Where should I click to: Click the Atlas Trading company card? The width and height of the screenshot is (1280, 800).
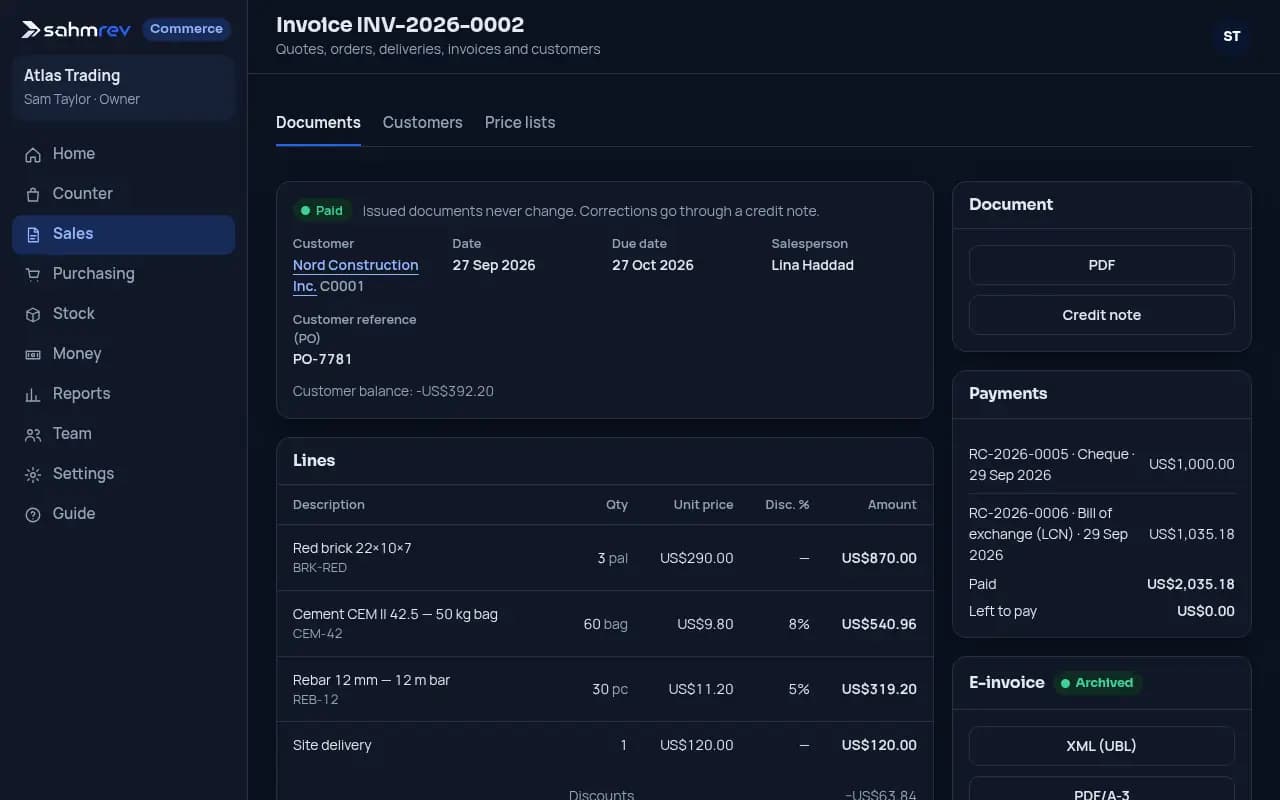coord(123,87)
